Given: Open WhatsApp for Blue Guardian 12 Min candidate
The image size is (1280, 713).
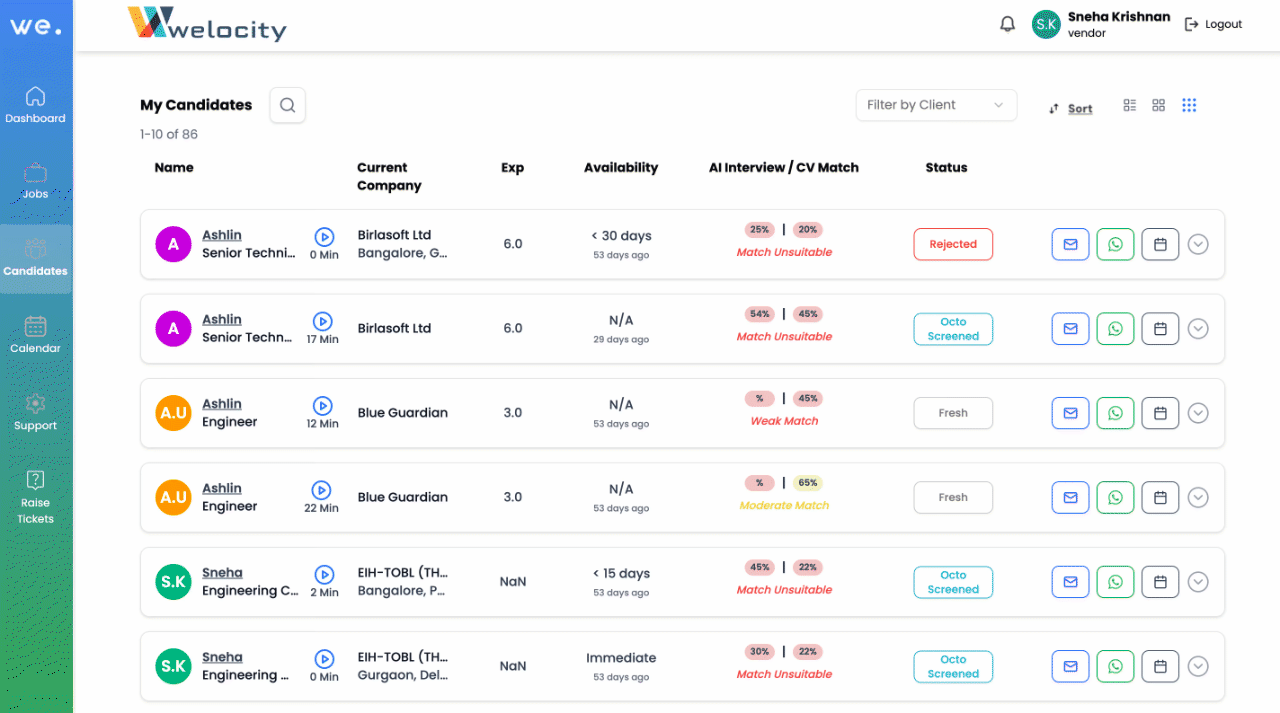Looking at the screenshot, I should coord(1115,413).
